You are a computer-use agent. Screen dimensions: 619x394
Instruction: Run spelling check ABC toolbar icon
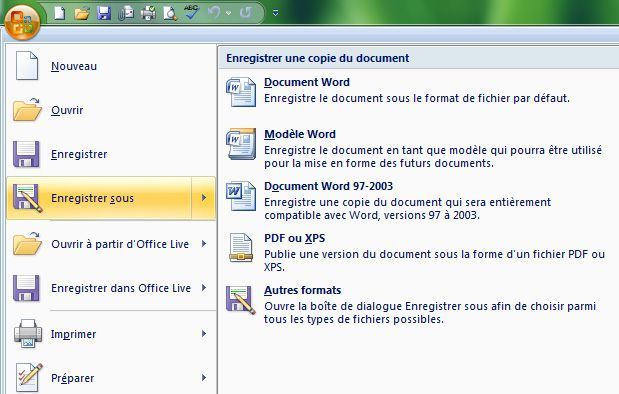point(191,12)
